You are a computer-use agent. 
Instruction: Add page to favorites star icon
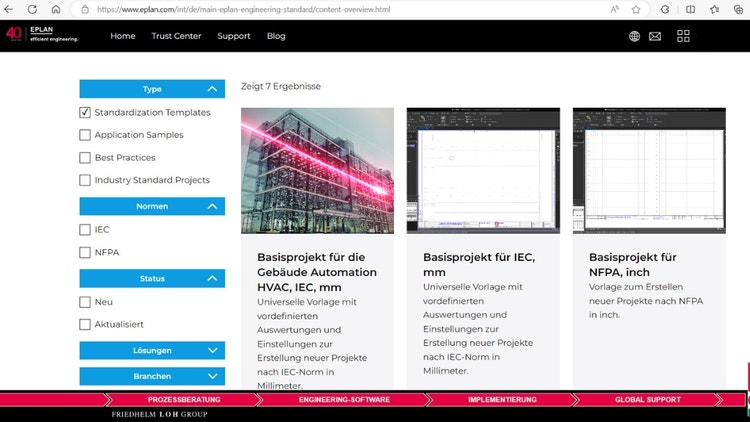636,9
